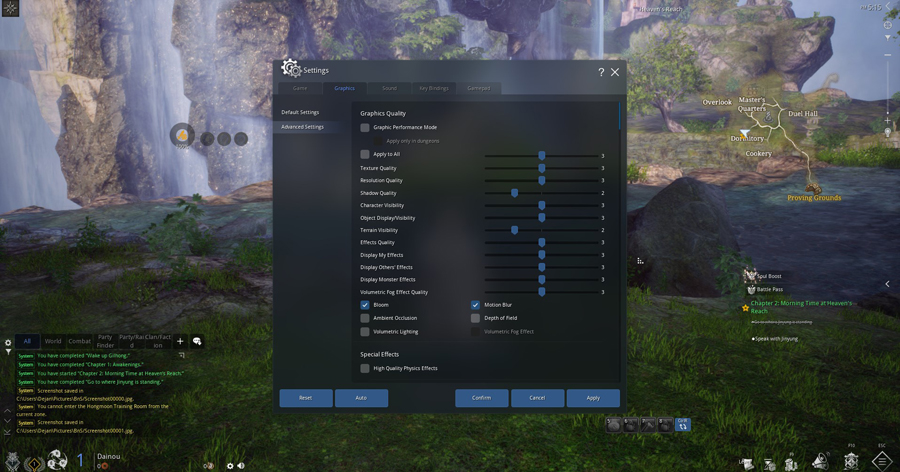Open the Gamepad tab
This screenshot has width=900, height=472.
479,88
